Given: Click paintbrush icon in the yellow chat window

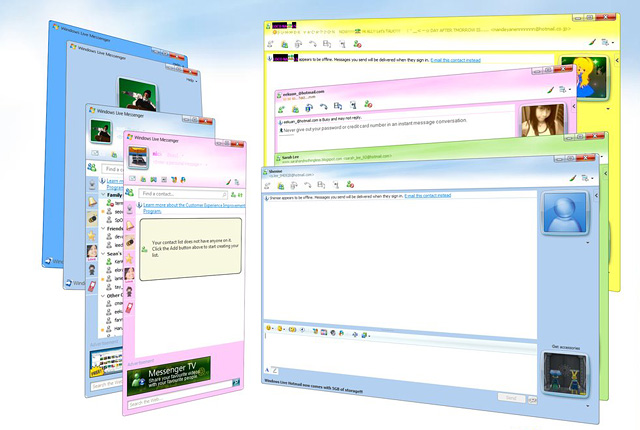Looking at the screenshot, I should [591, 43].
